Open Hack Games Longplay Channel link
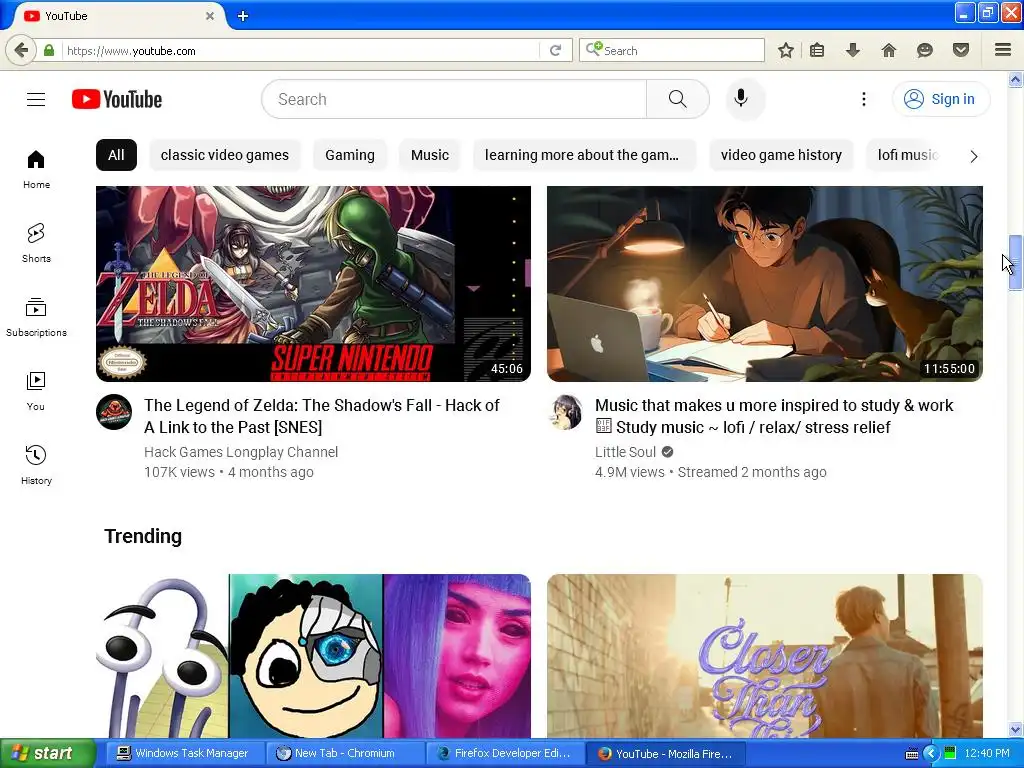The width and height of the screenshot is (1024, 768). pyautogui.click(x=241, y=452)
